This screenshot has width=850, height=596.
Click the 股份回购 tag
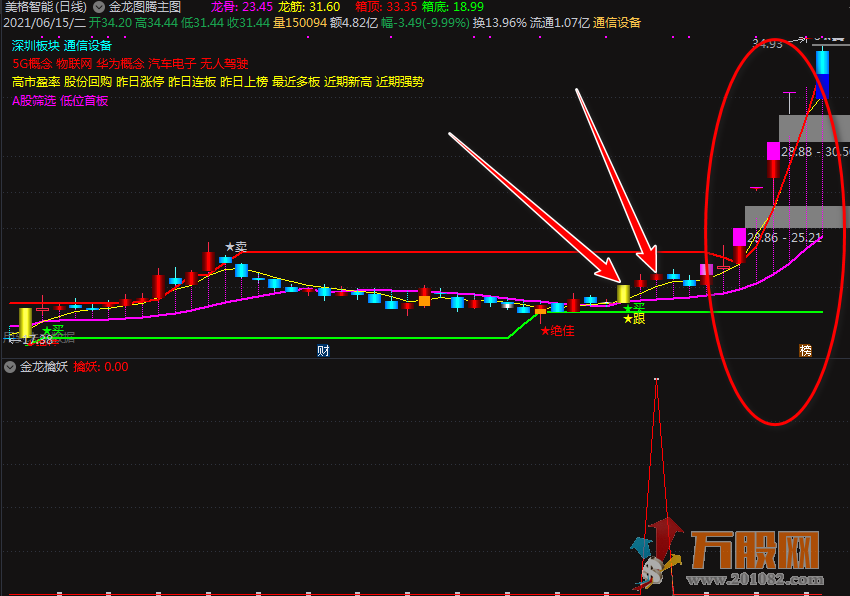pyautogui.click(x=88, y=82)
